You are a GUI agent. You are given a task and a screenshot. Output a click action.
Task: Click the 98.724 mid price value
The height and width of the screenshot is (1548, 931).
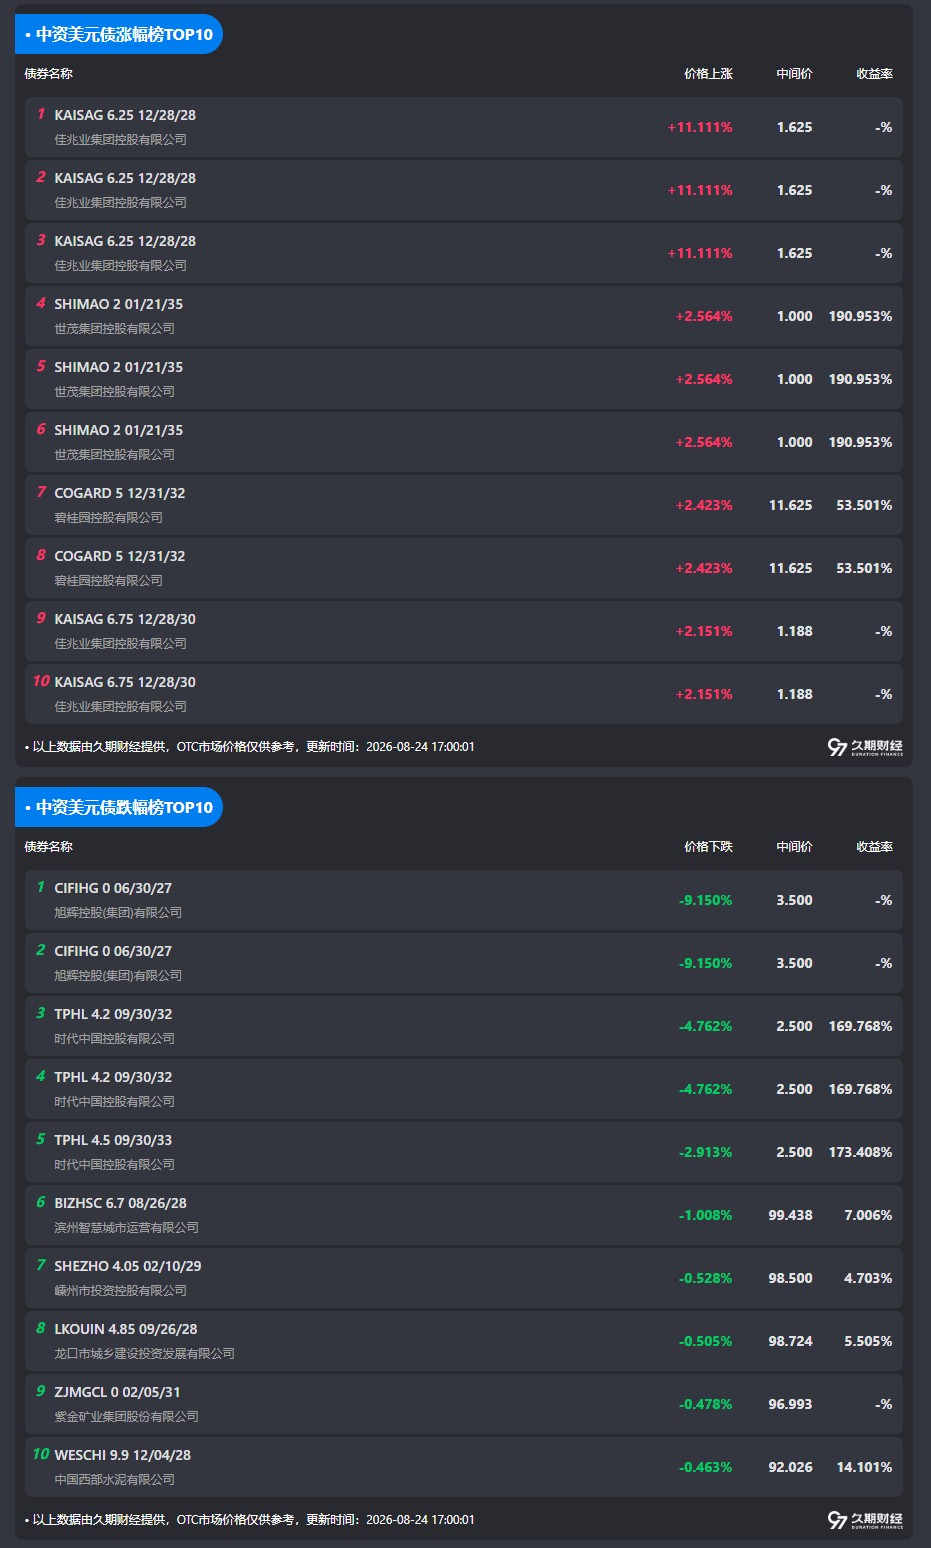790,1341
